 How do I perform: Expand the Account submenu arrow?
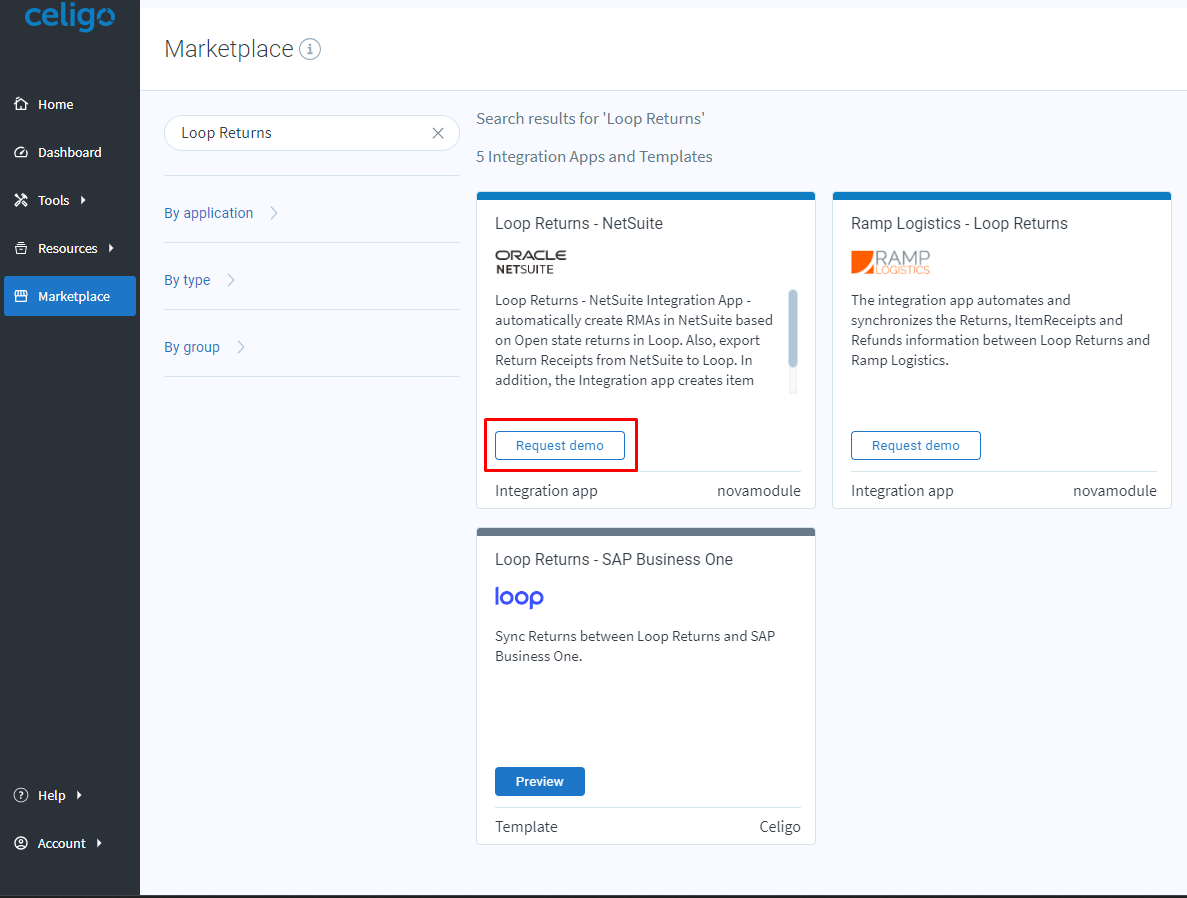tap(99, 843)
